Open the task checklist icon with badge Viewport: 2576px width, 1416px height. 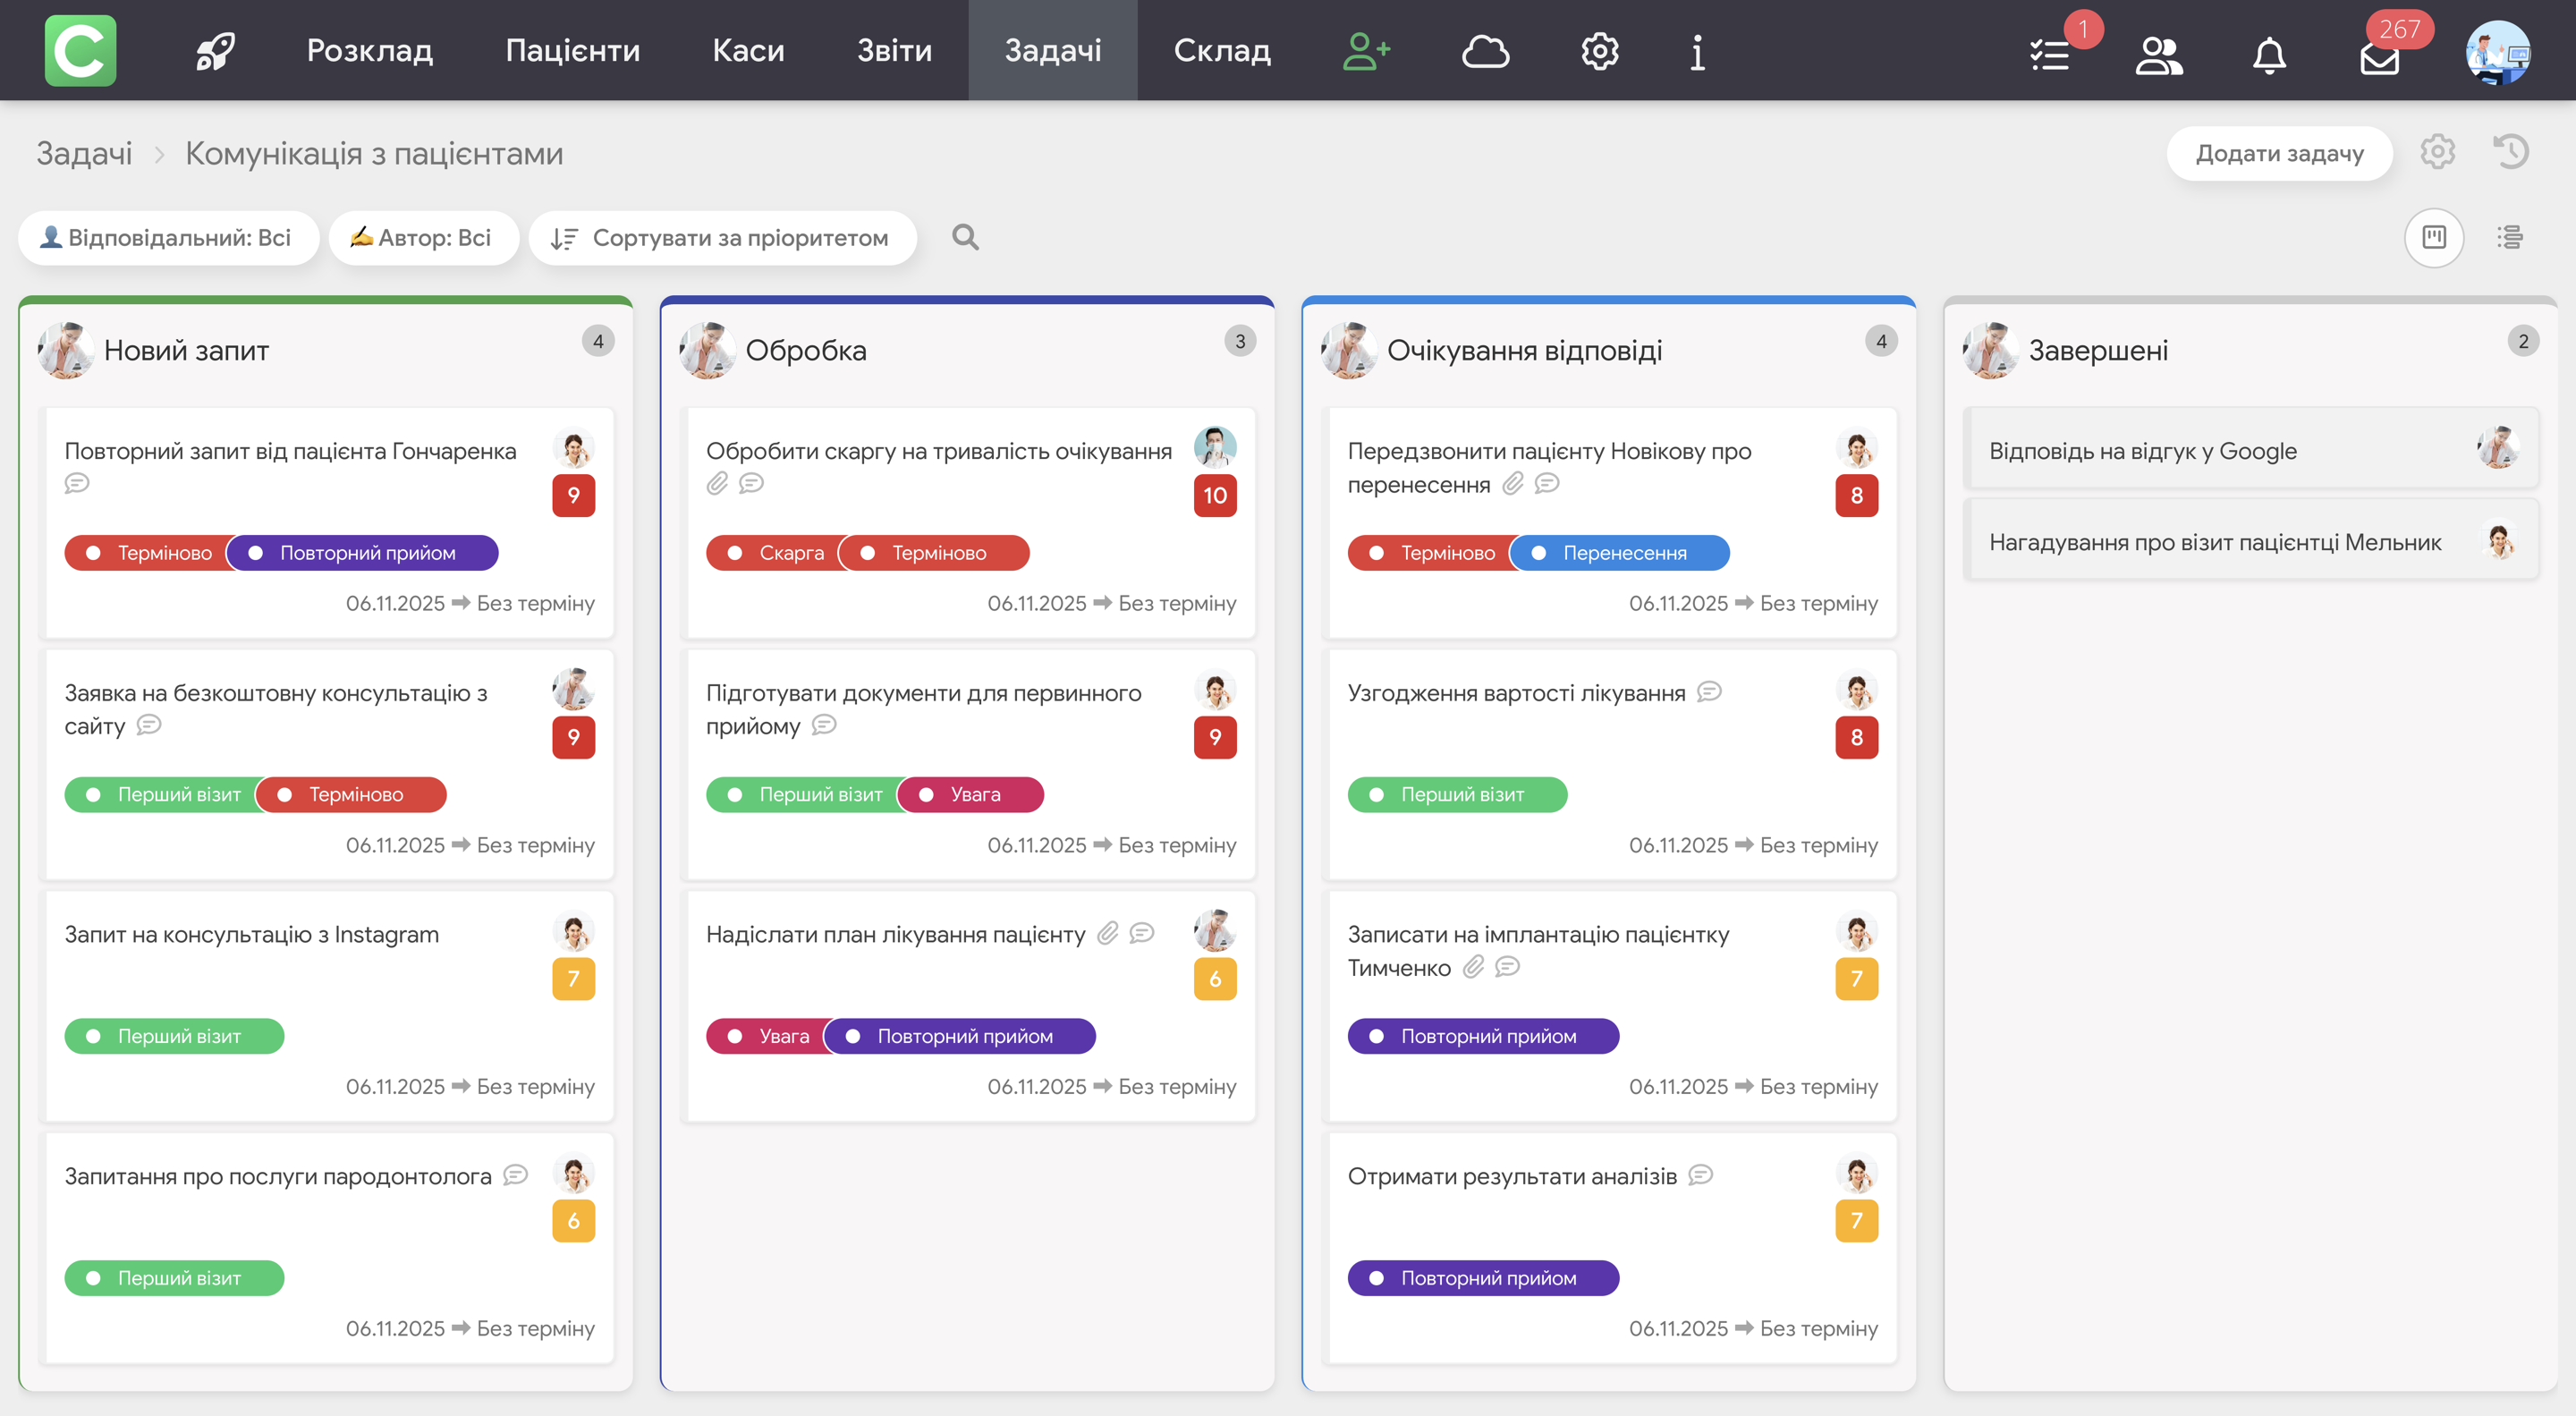click(2050, 55)
